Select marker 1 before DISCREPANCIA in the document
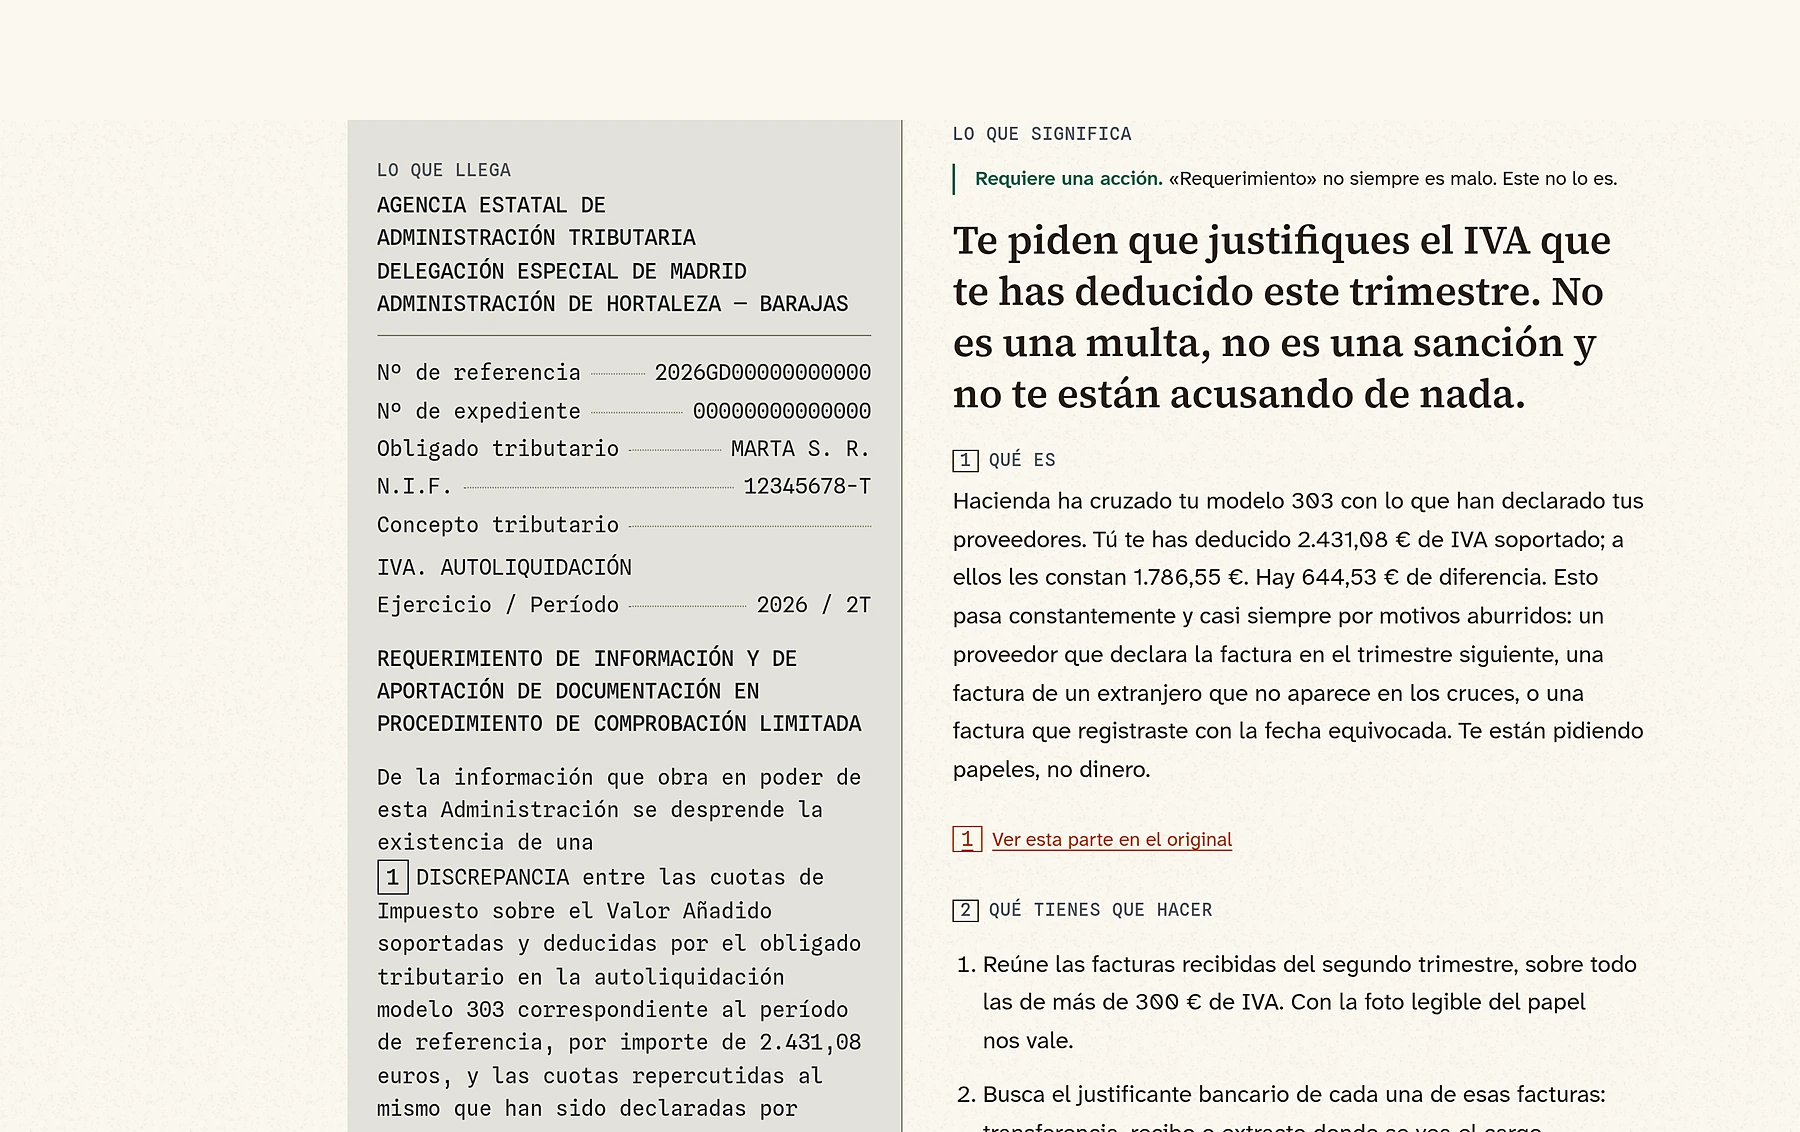Viewport: 1800px width, 1132px height. [x=392, y=877]
